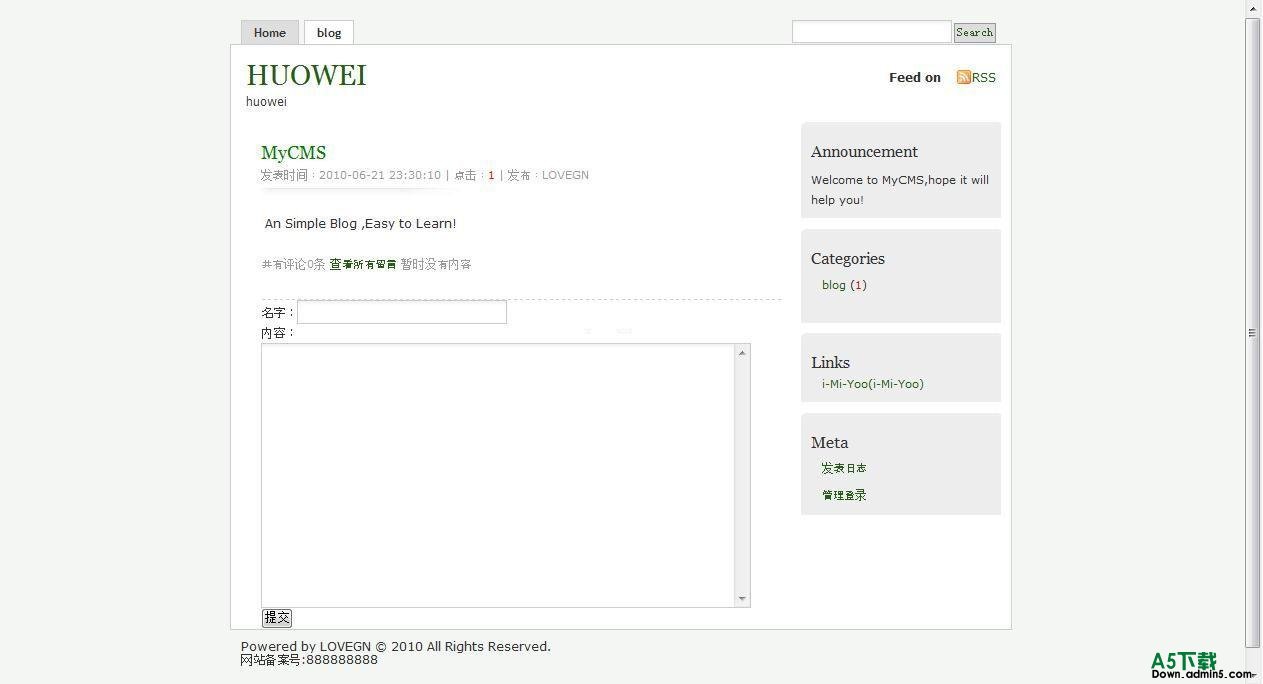1263x684 pixels.
Task: Click textarea scrollbar down arrow
Action: click(742, 599)
